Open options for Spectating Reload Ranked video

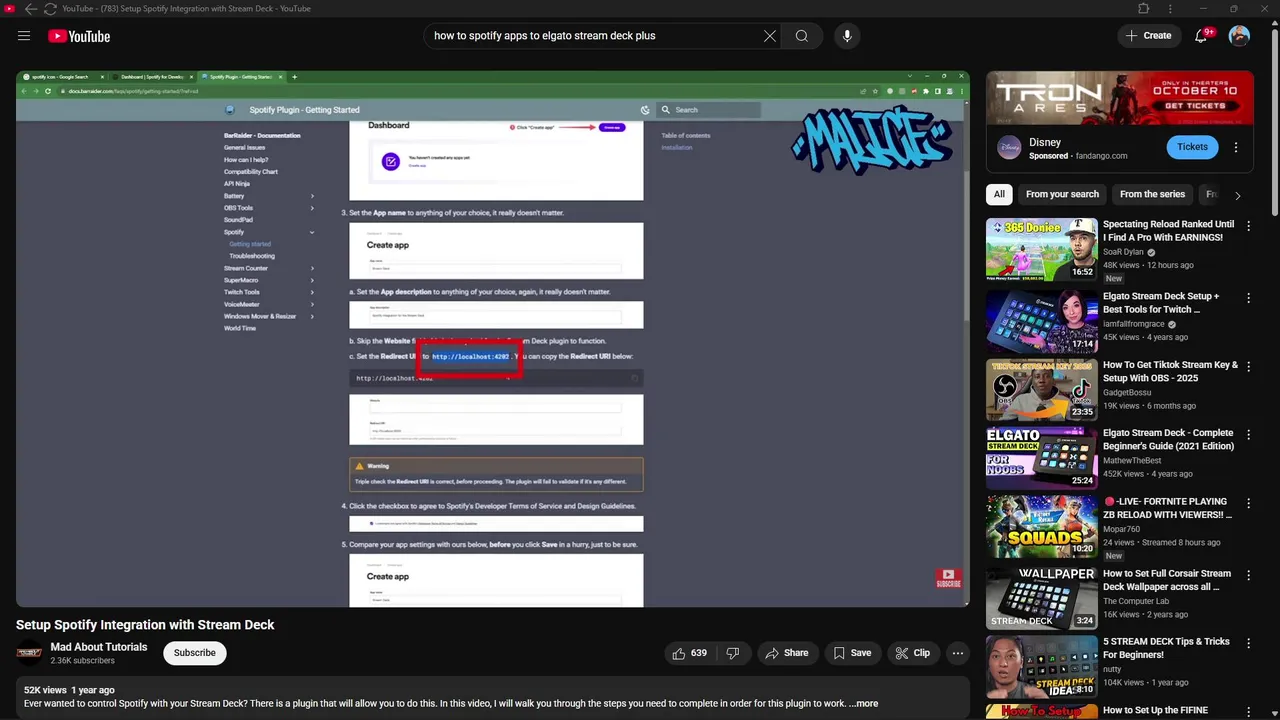pyautogui.click(x=1248, y=226)
